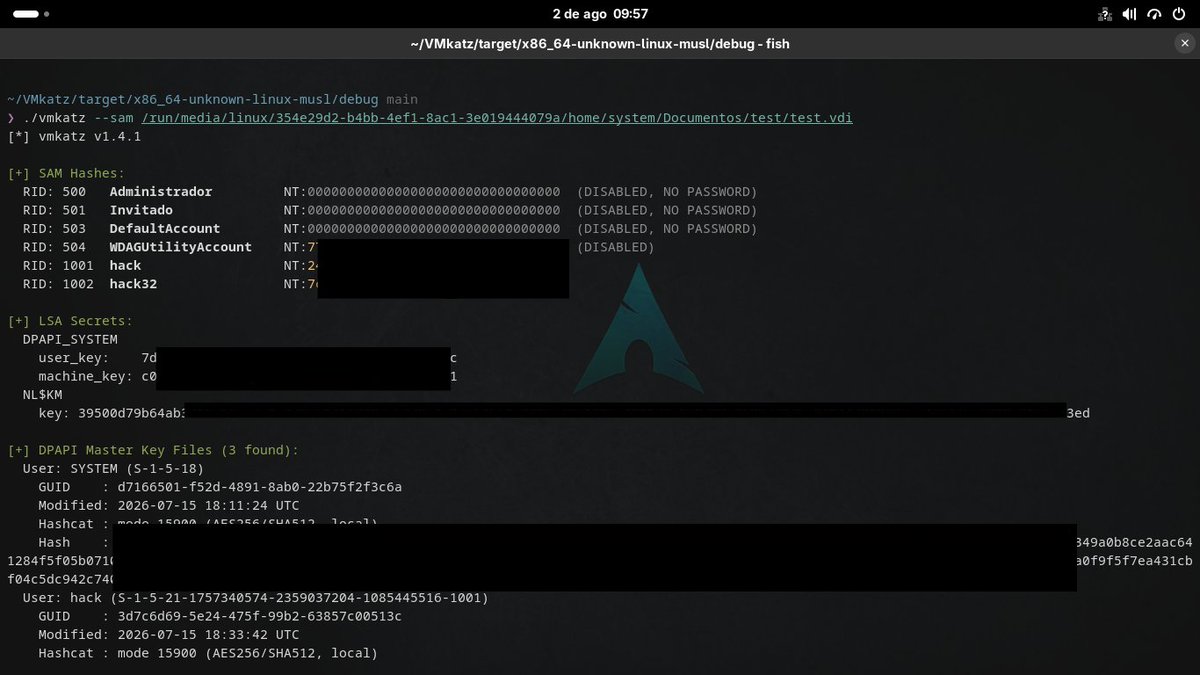Screen dimensions: 1200x675
Task: Click '(DISABLED, NO PASSWORD)' on the Invitado row
Action: pyautogui.click(x=667, y=210)
